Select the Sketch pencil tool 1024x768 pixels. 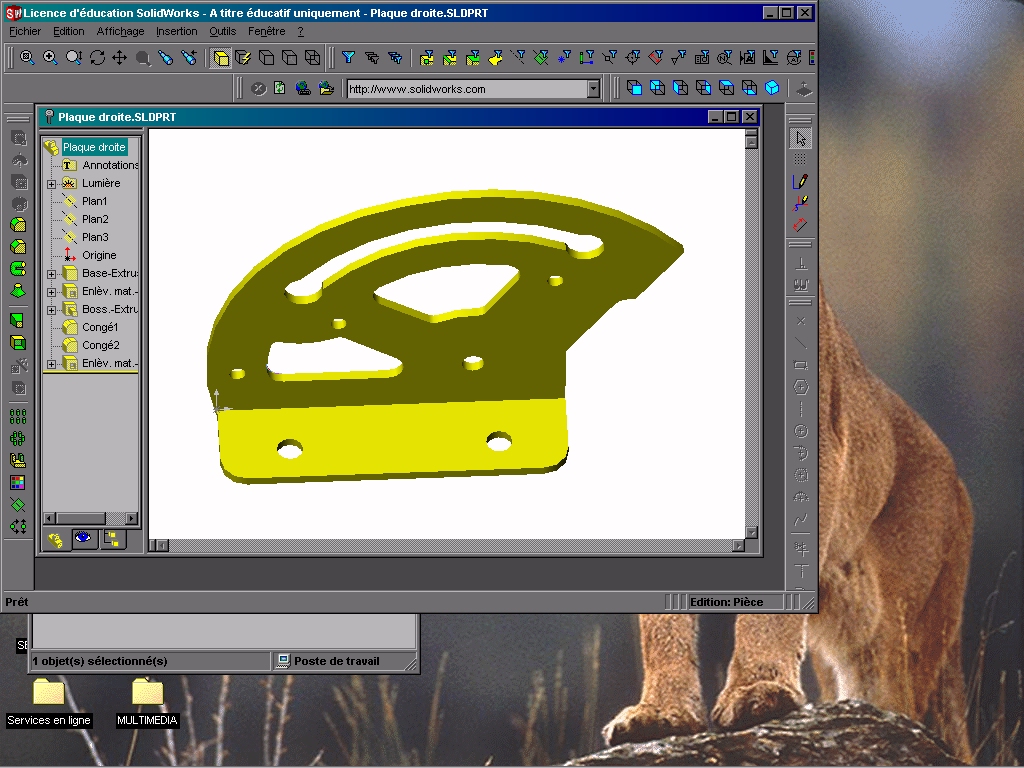point(800,181)
